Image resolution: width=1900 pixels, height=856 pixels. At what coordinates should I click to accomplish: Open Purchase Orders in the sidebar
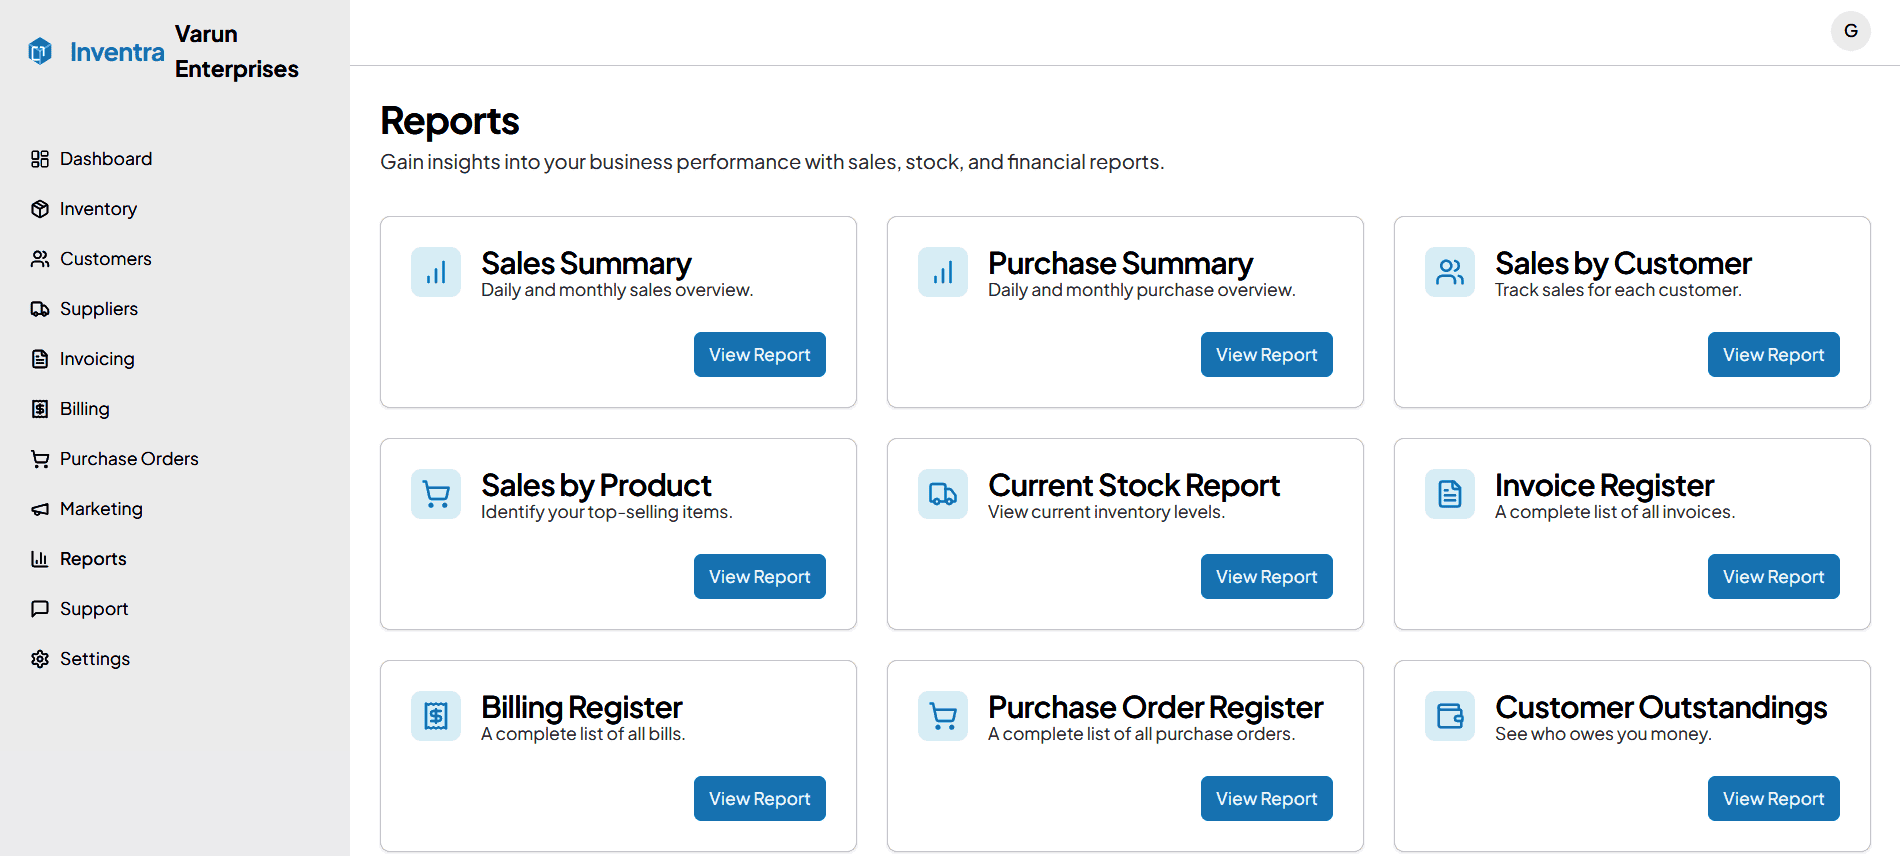click(129, 459)
